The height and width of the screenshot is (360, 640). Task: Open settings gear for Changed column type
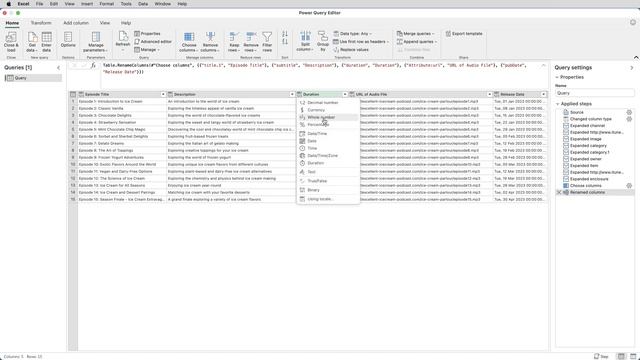click(x=629, y=119)
